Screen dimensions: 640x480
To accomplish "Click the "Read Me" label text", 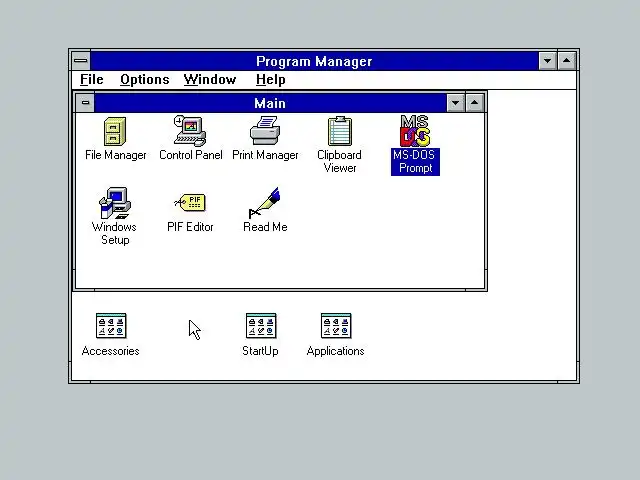I will [265, 227].
